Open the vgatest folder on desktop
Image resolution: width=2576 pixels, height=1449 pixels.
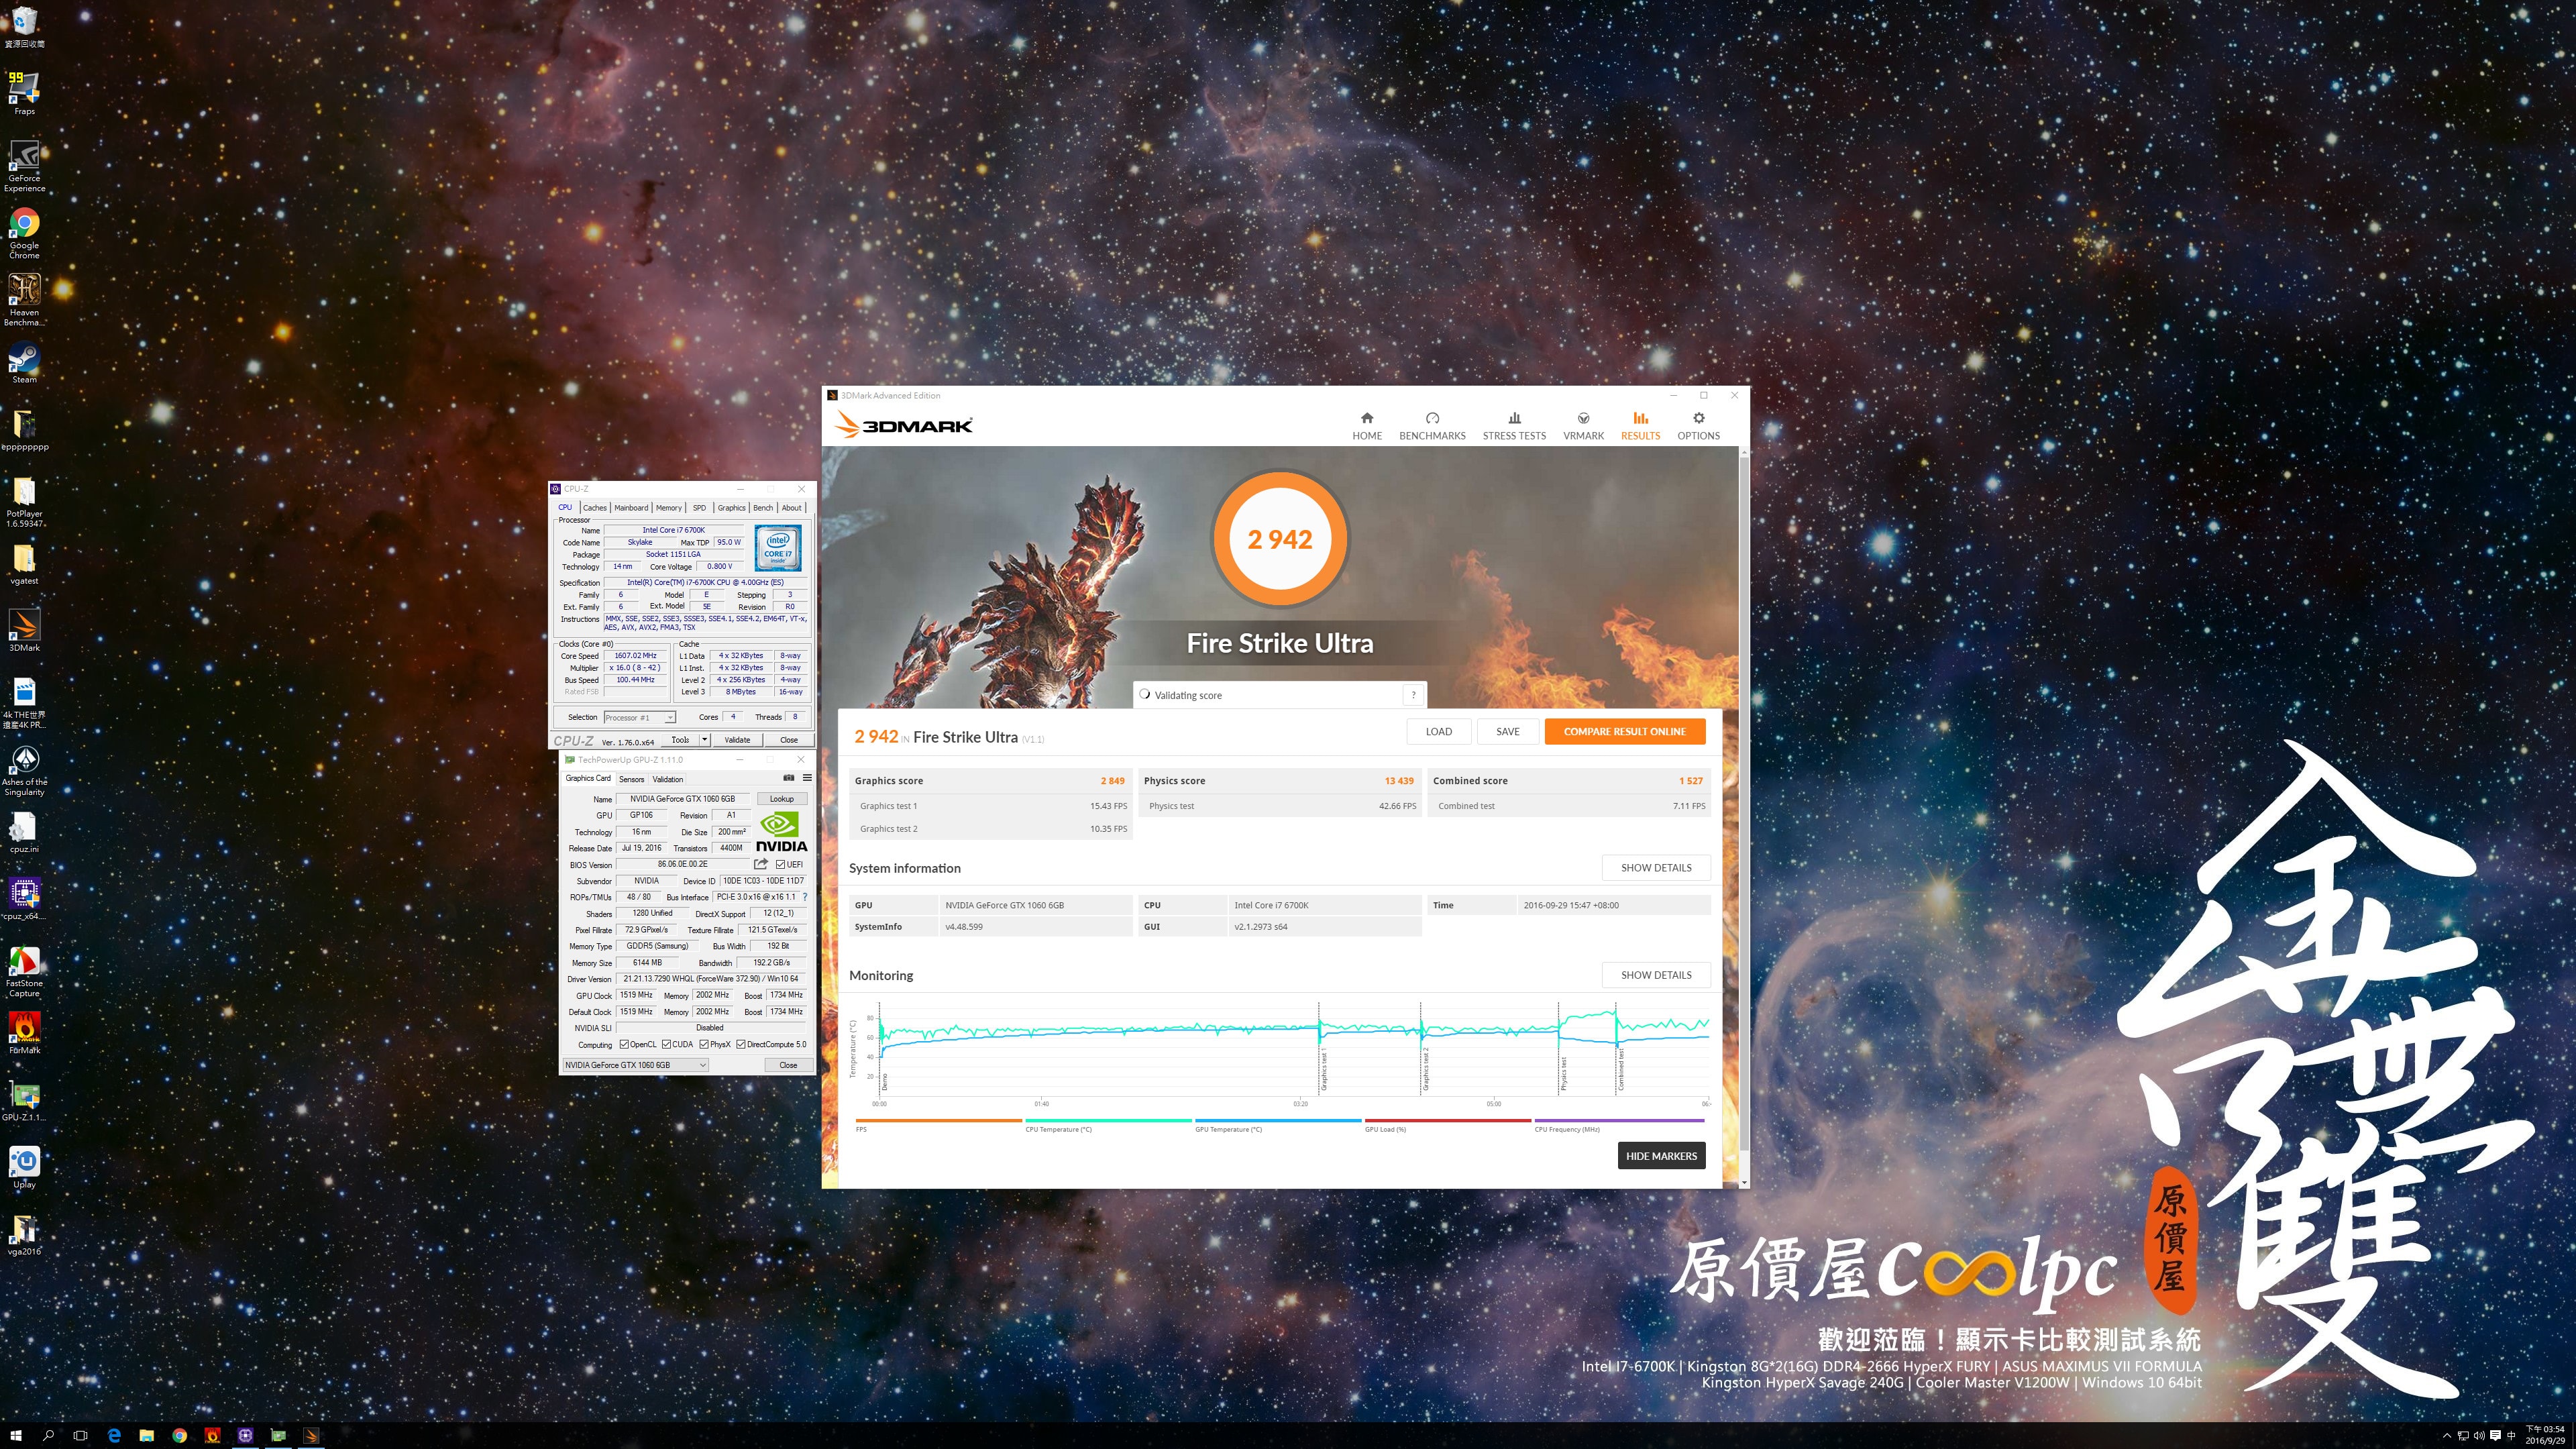tap(24, 564)
